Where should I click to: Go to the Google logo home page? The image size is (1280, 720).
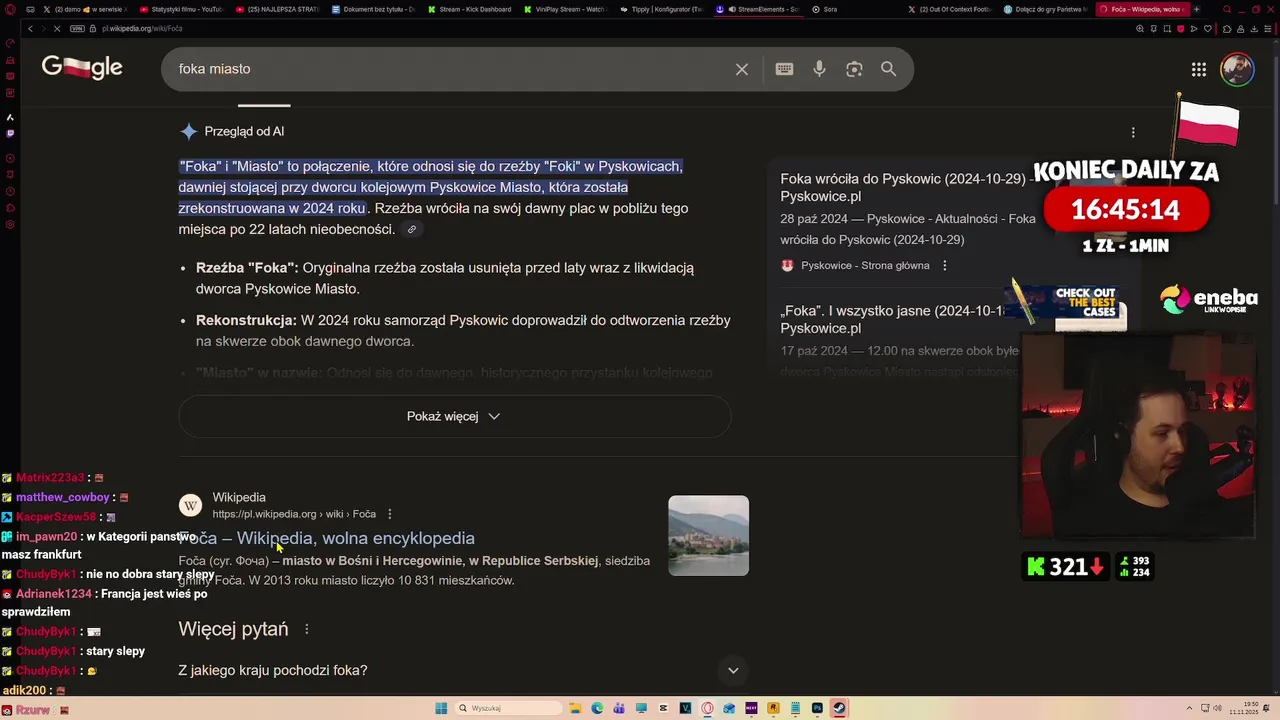tap(82, 68)
